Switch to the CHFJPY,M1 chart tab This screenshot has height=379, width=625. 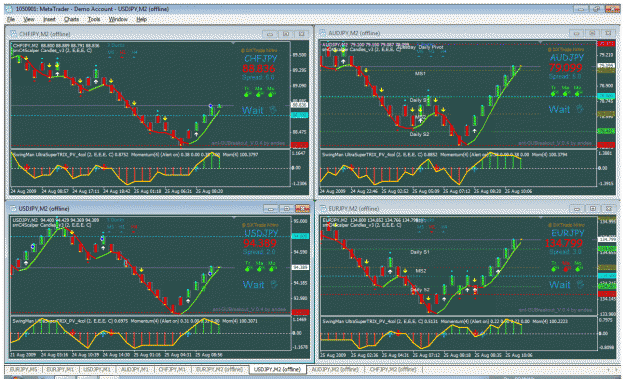(172, 369)
